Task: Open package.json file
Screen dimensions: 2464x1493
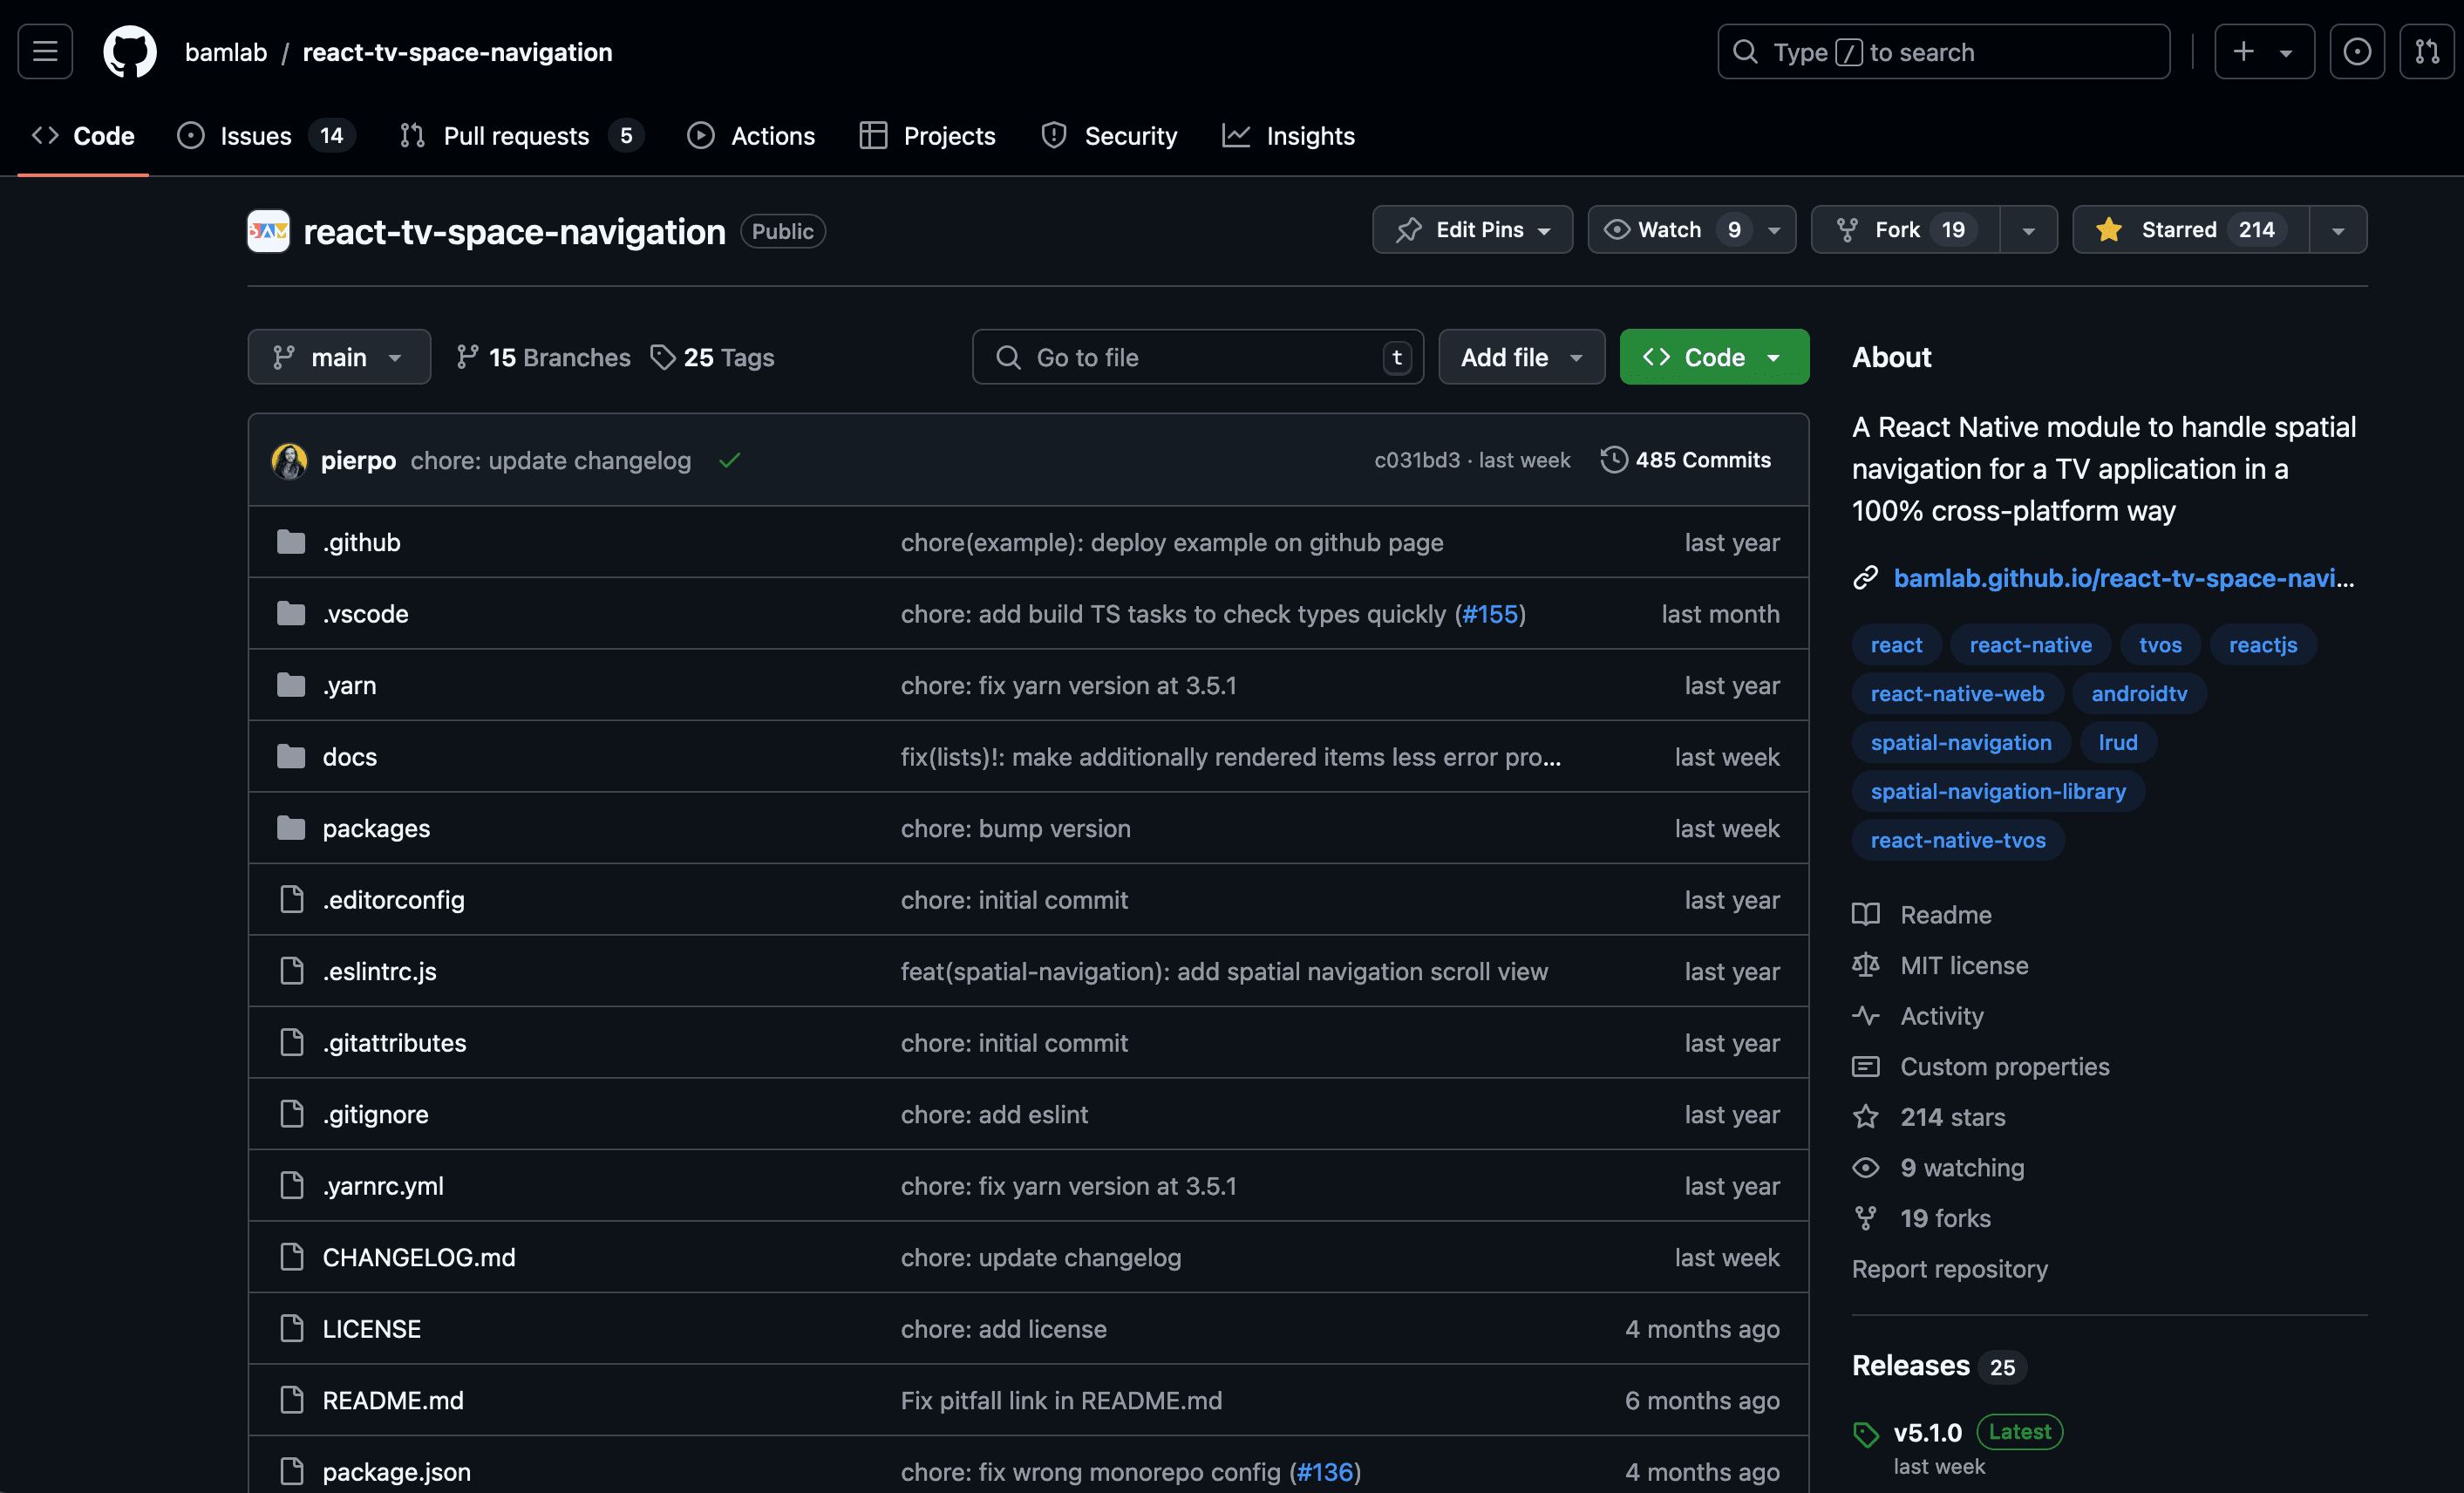Action: pyautogui.click(x=396, y=1472)
